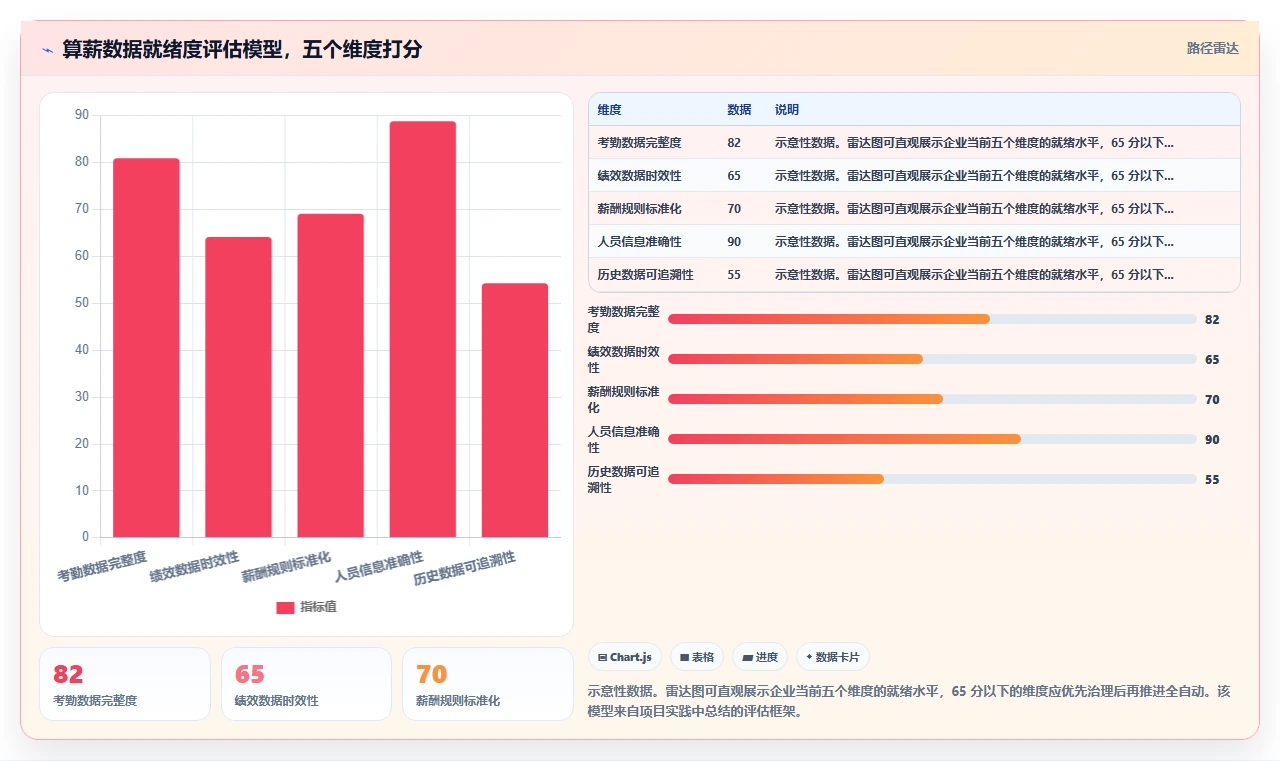Viewport: 1280px width, 761px height.
Task: Click the 数据 column header
Action: point(739,110)
